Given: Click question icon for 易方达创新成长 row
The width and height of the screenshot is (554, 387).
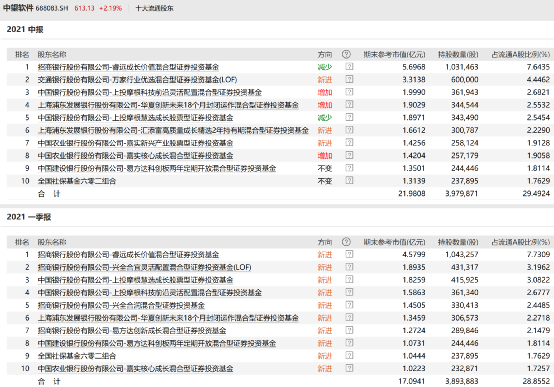Looking at the screenshot, I should pos(349,330).
